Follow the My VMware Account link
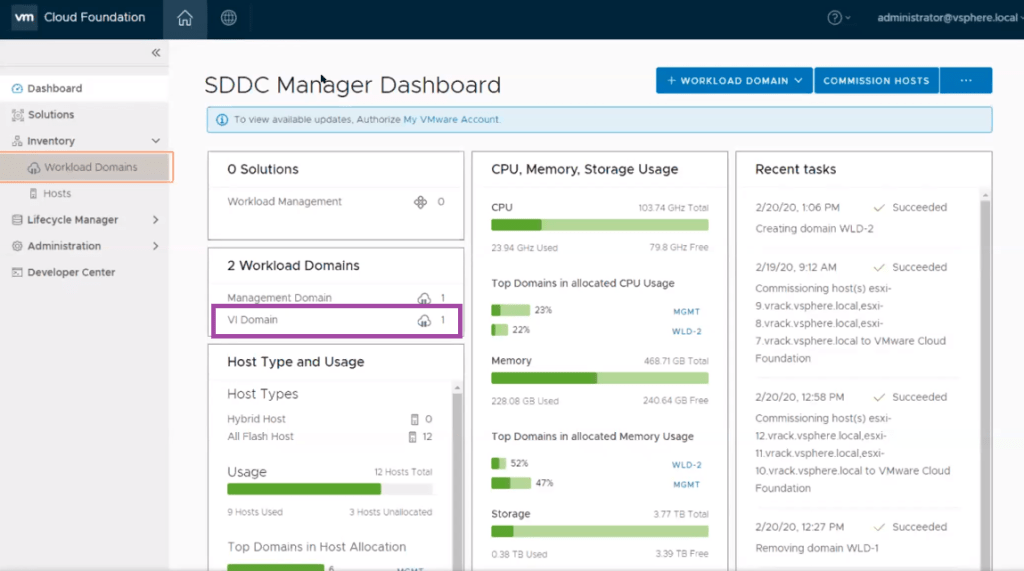This screenshot has height=571, width=1024. point(451,120)
